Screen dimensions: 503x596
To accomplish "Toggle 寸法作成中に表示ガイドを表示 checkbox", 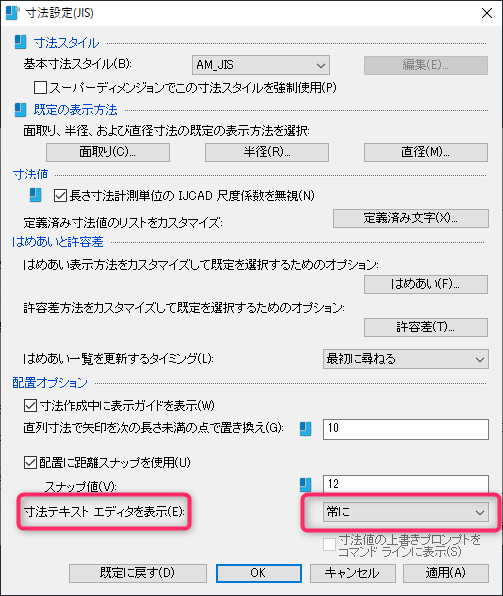I will [30, 405].
